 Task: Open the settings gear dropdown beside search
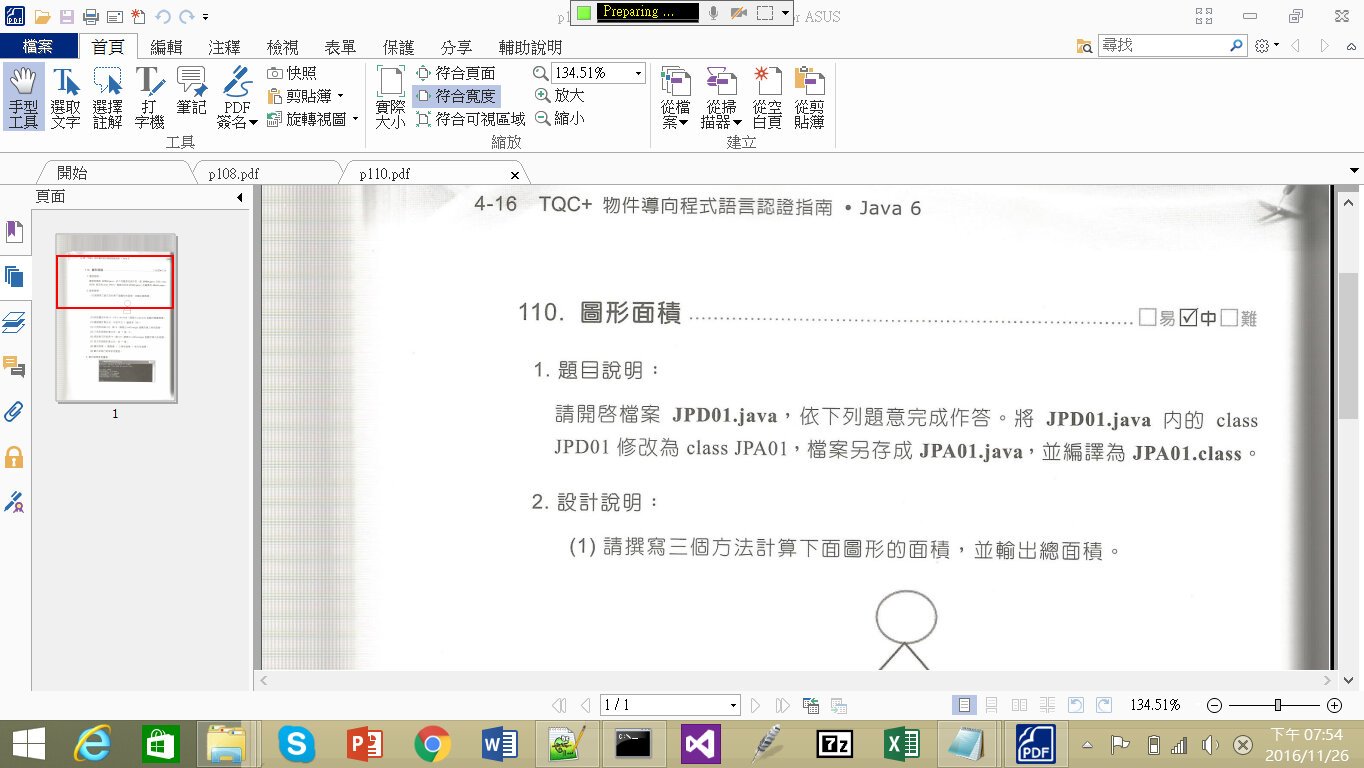[1267, 46]
